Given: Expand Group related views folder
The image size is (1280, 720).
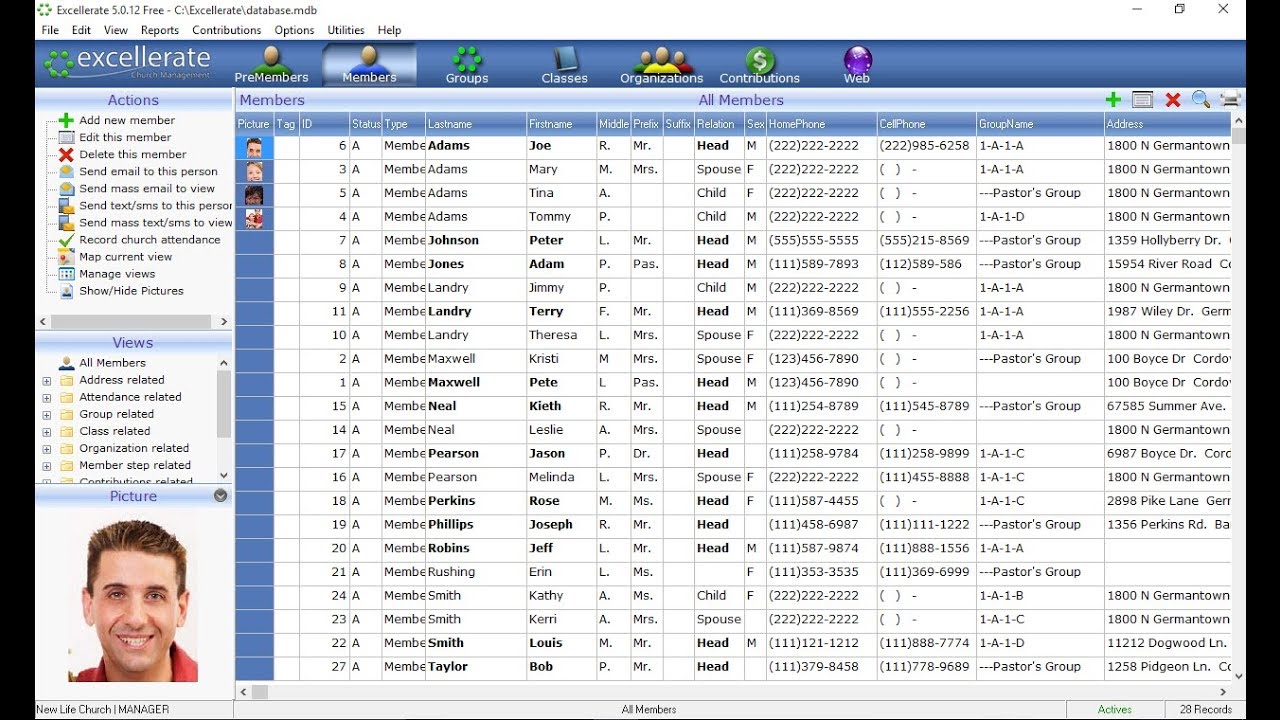Looking at the screenshot, I should pos(46,414).
